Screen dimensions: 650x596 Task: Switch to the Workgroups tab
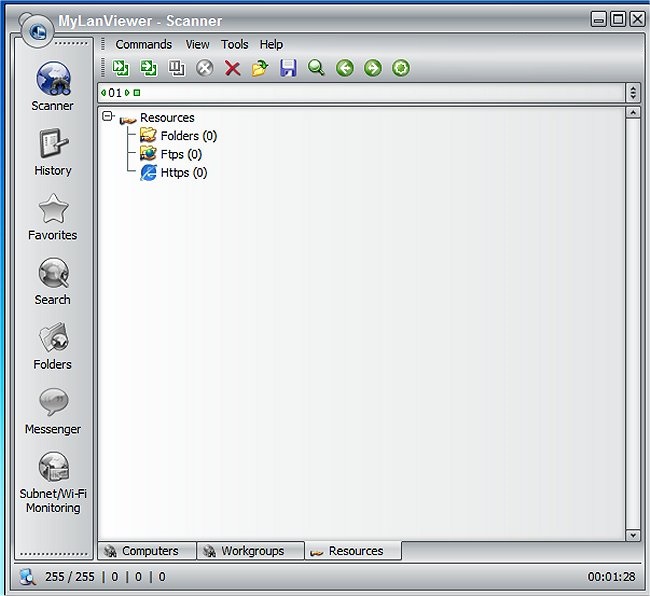[x=251, y=551]
